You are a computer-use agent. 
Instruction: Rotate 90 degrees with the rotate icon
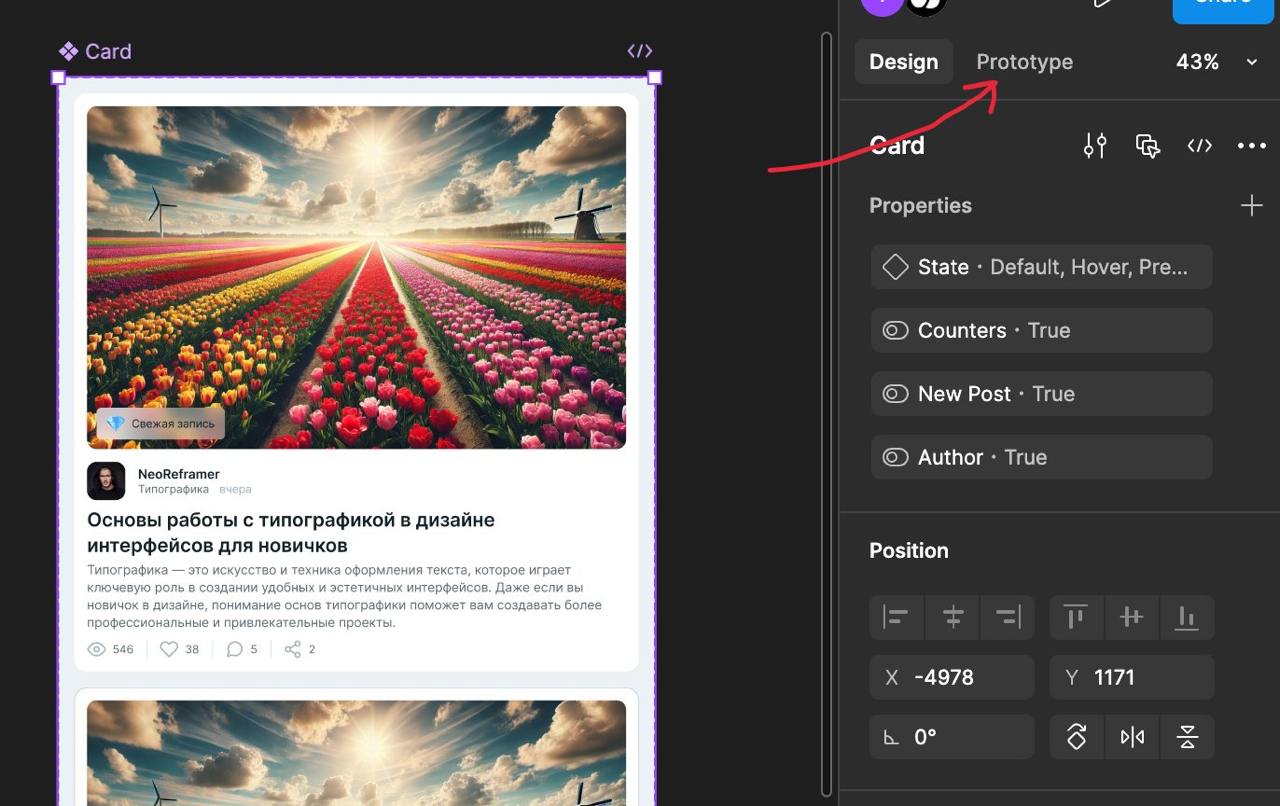(1077, 737)
